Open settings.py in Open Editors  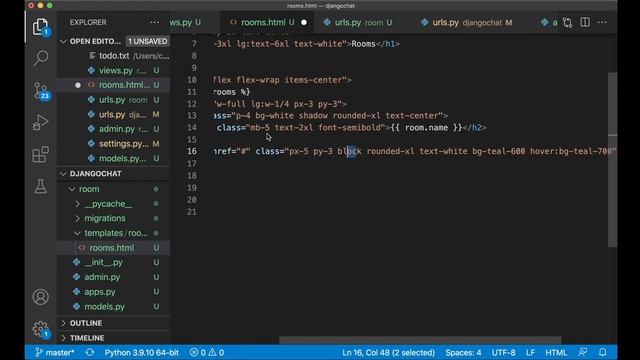113,144
